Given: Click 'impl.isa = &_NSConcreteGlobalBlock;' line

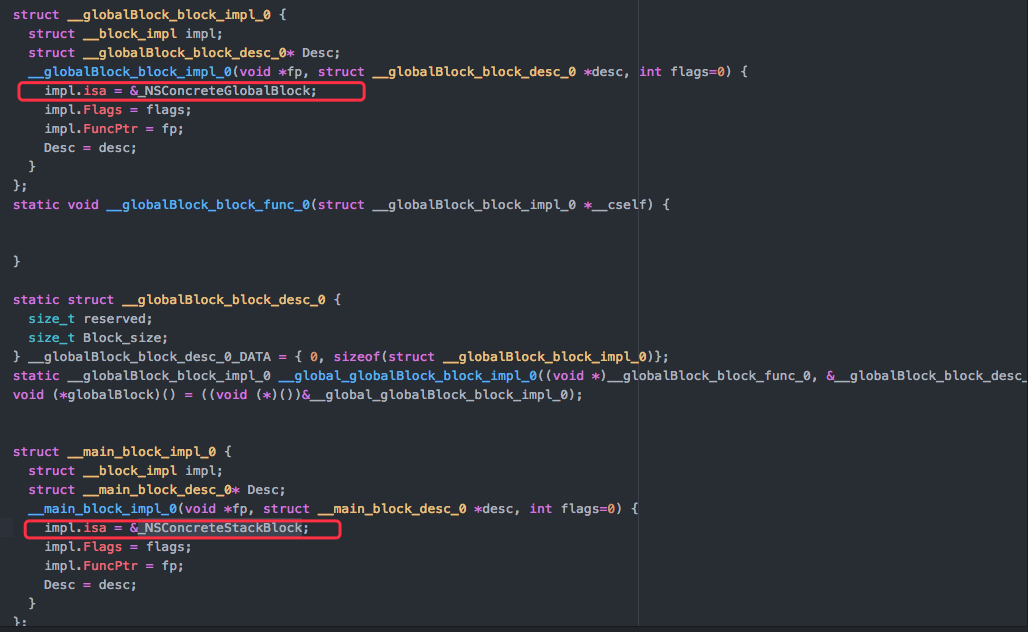Looking at the screenshot, I should [180, 90].
